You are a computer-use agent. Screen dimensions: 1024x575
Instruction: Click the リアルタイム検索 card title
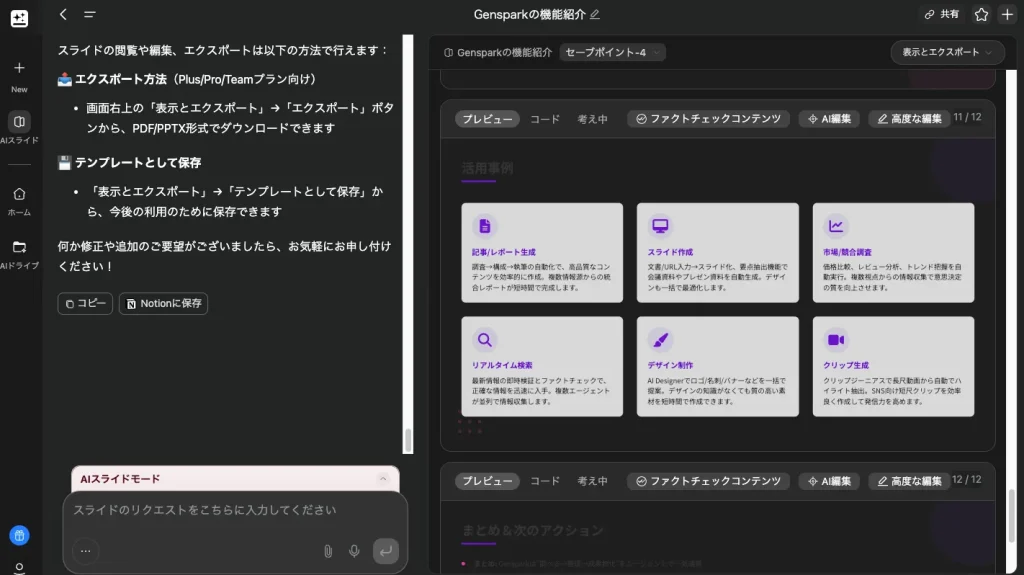(502, 365)
